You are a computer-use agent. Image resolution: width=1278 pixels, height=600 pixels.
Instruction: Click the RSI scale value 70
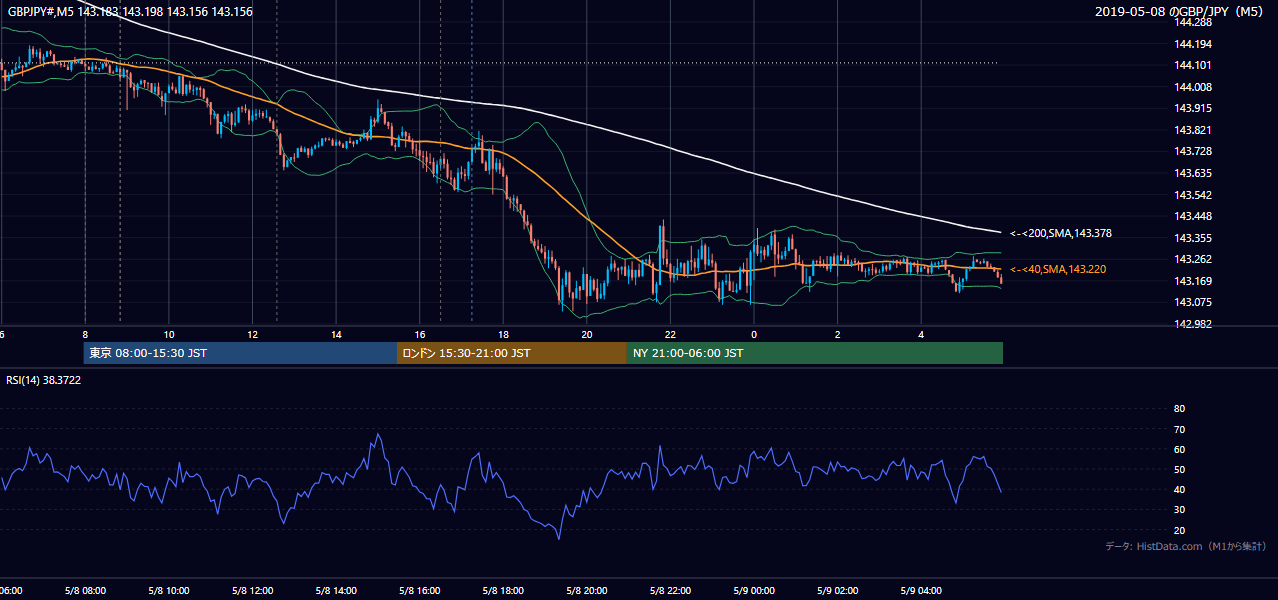tap(1179, 429)
